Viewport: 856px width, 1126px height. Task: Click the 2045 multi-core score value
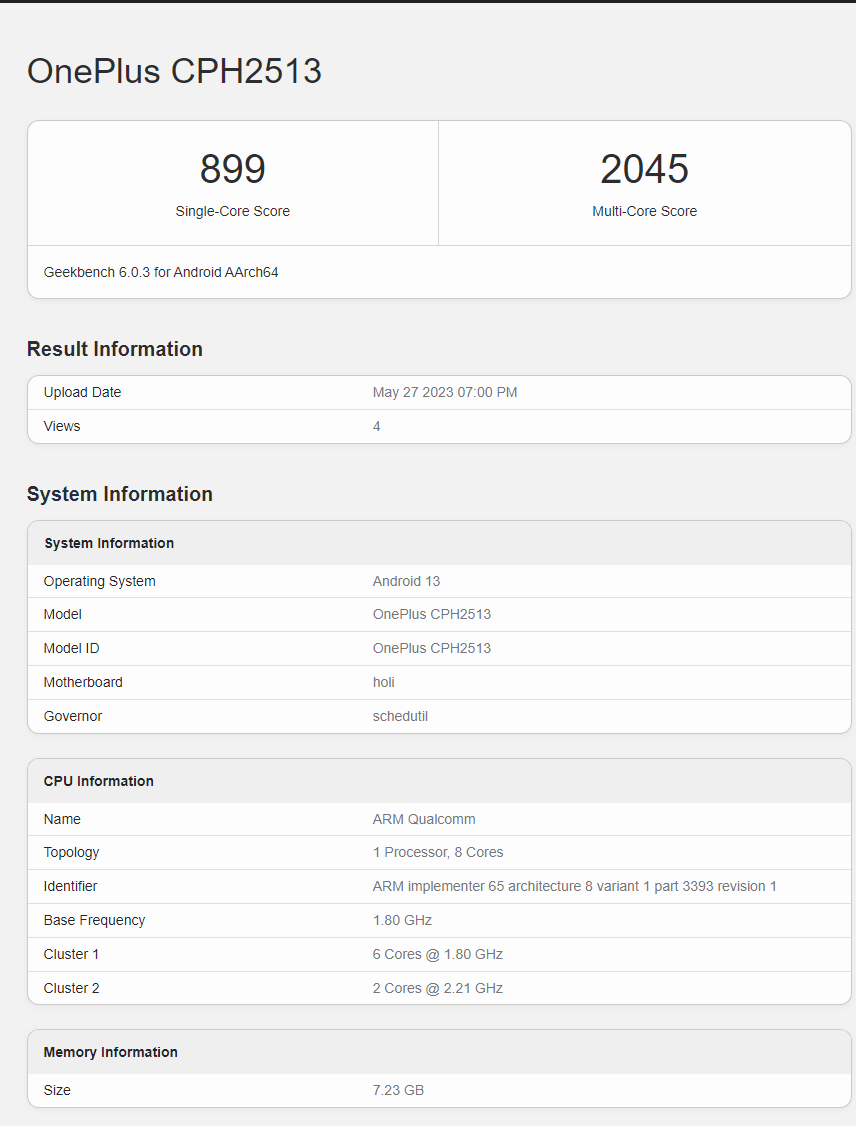click(644, 169)
